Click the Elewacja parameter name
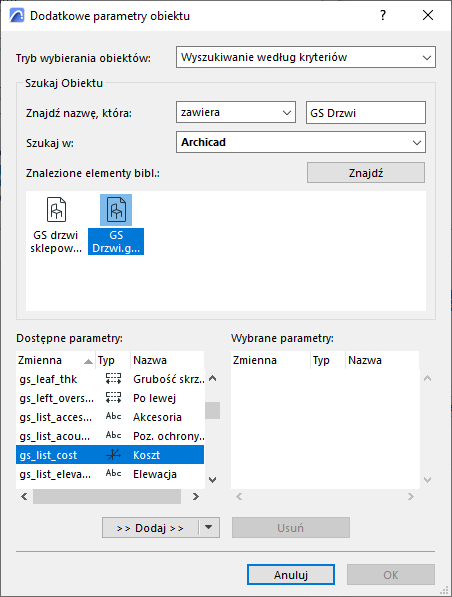The width and height of the screenshot is (452, 597). point(155,474)
